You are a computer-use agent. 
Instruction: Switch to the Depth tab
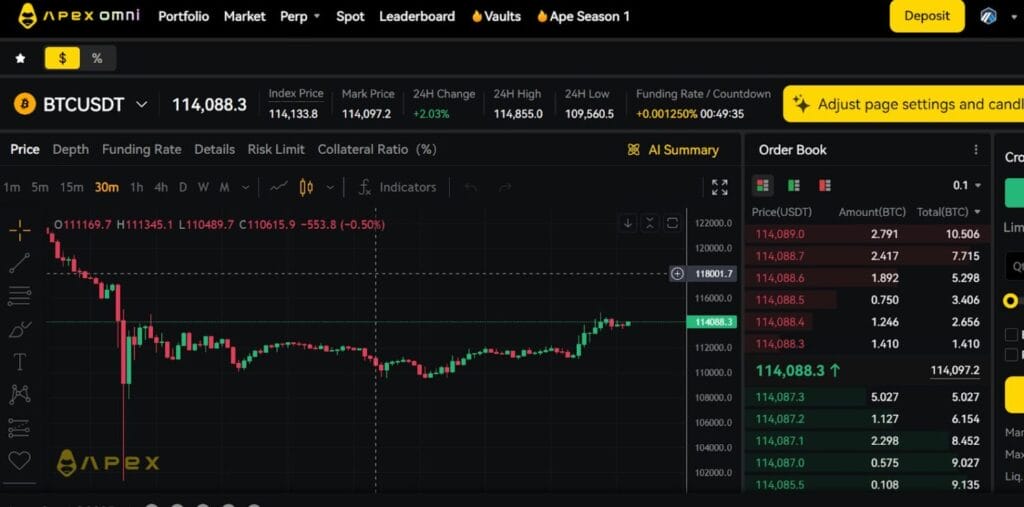[x=71, y=150]
